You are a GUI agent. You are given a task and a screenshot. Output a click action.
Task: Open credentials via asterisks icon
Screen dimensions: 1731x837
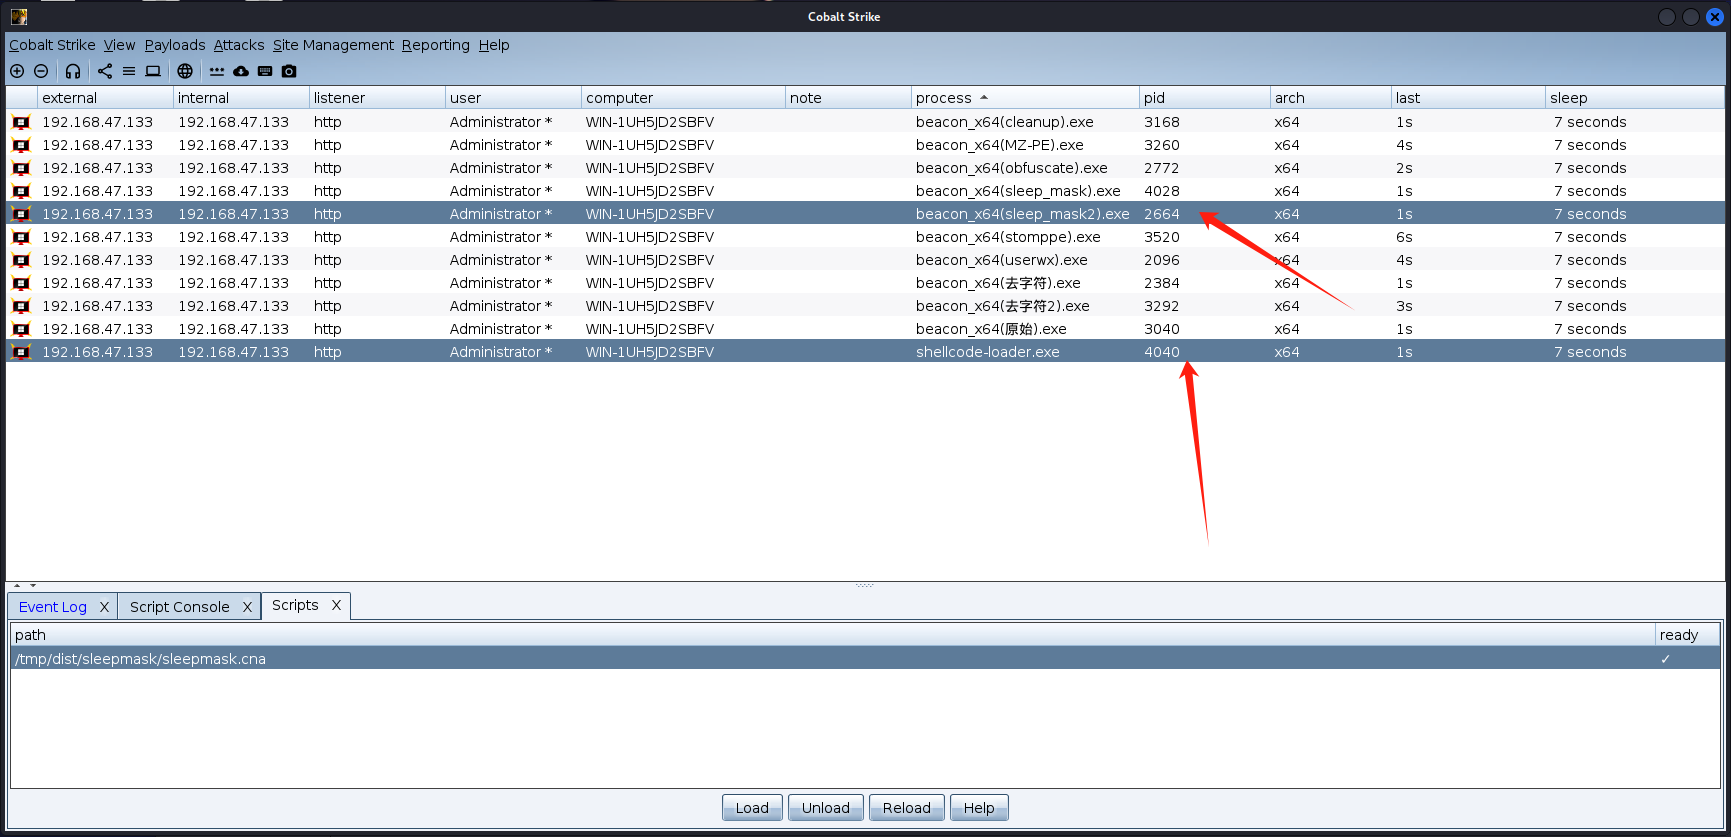click(x=217, y=71)
